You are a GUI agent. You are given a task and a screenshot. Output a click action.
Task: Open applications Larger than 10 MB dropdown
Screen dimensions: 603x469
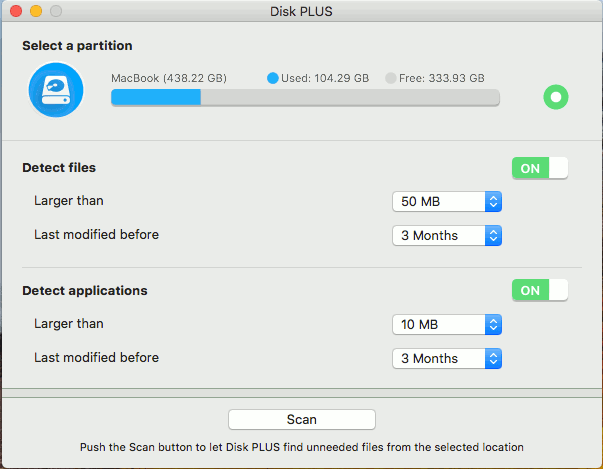pyautogui.click(x=447, y=324)
